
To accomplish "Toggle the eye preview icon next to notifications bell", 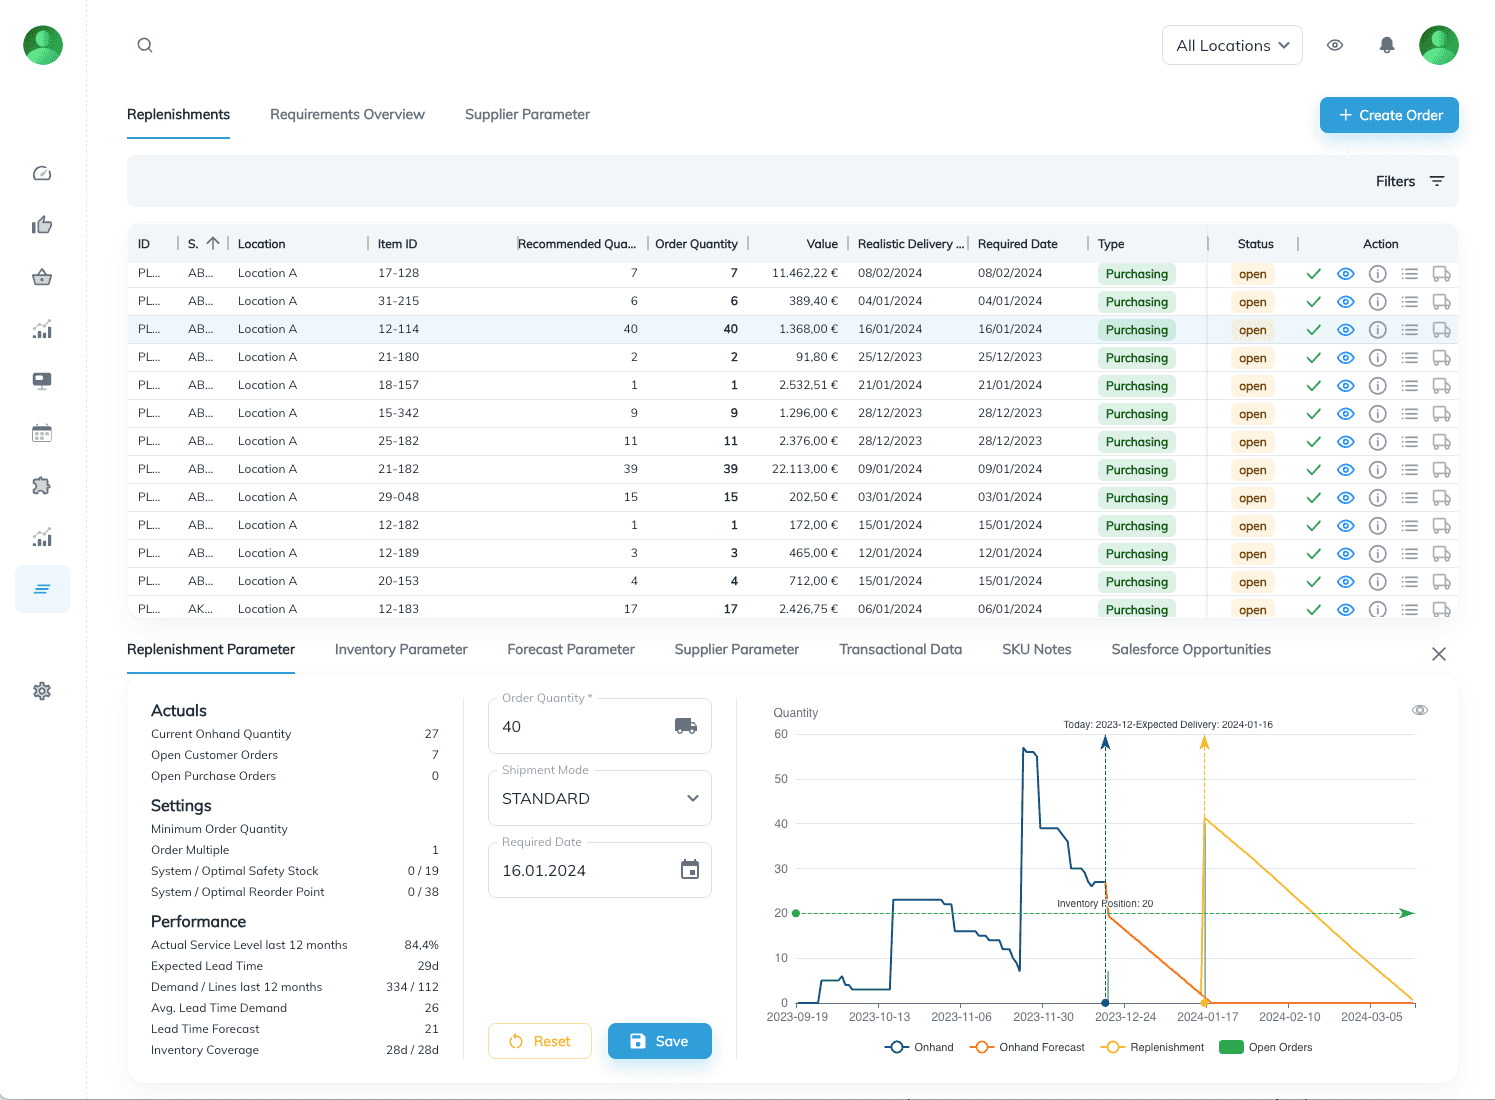I will pos(1335,45).
